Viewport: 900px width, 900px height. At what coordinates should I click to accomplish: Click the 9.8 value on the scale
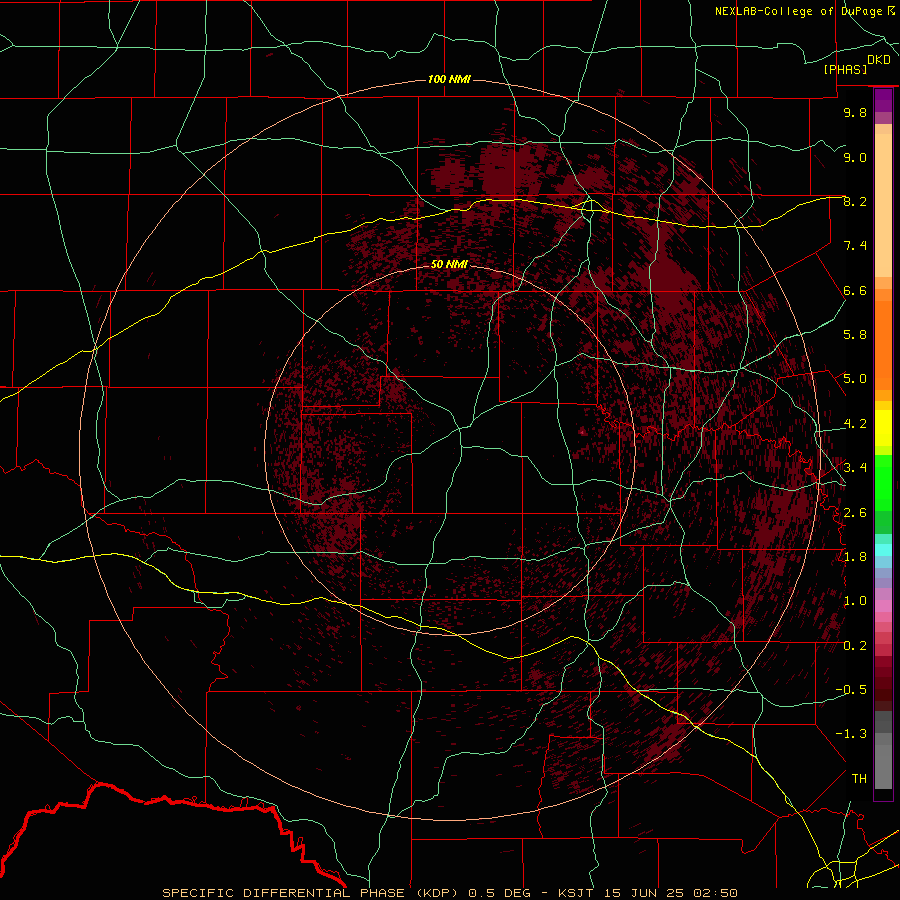point(855,112)
